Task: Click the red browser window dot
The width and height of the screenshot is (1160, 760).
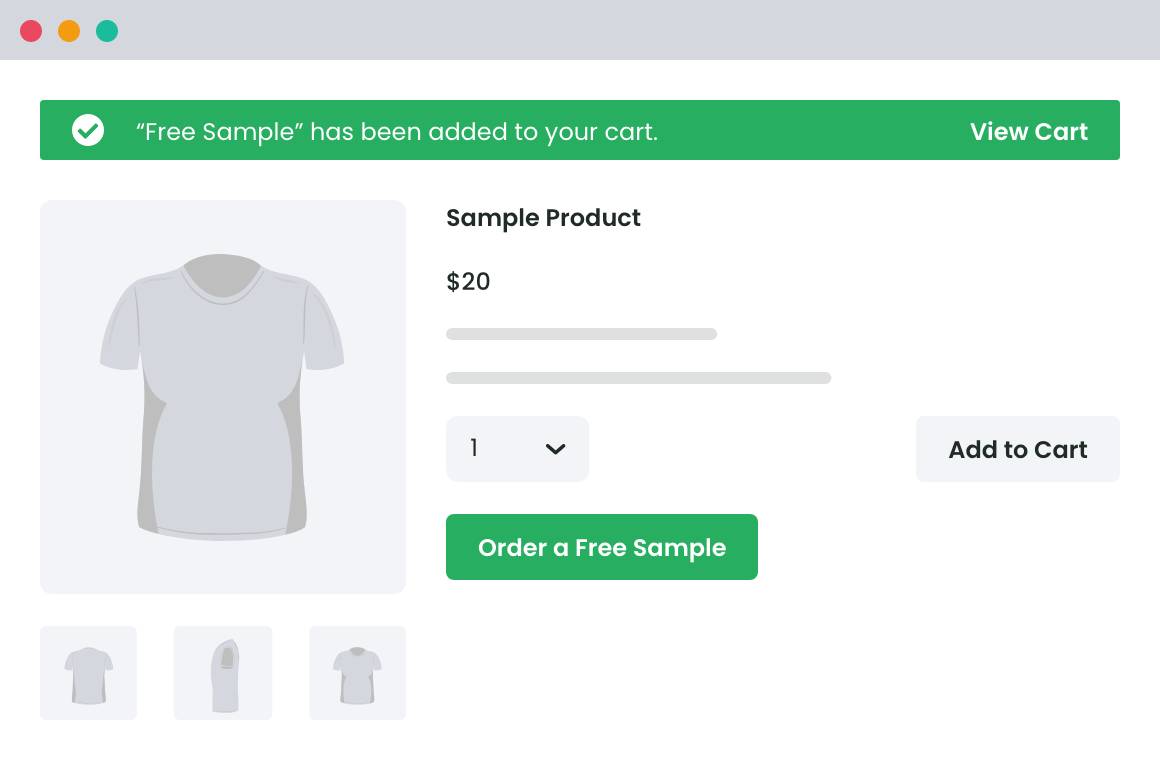Action: (31, 31)
